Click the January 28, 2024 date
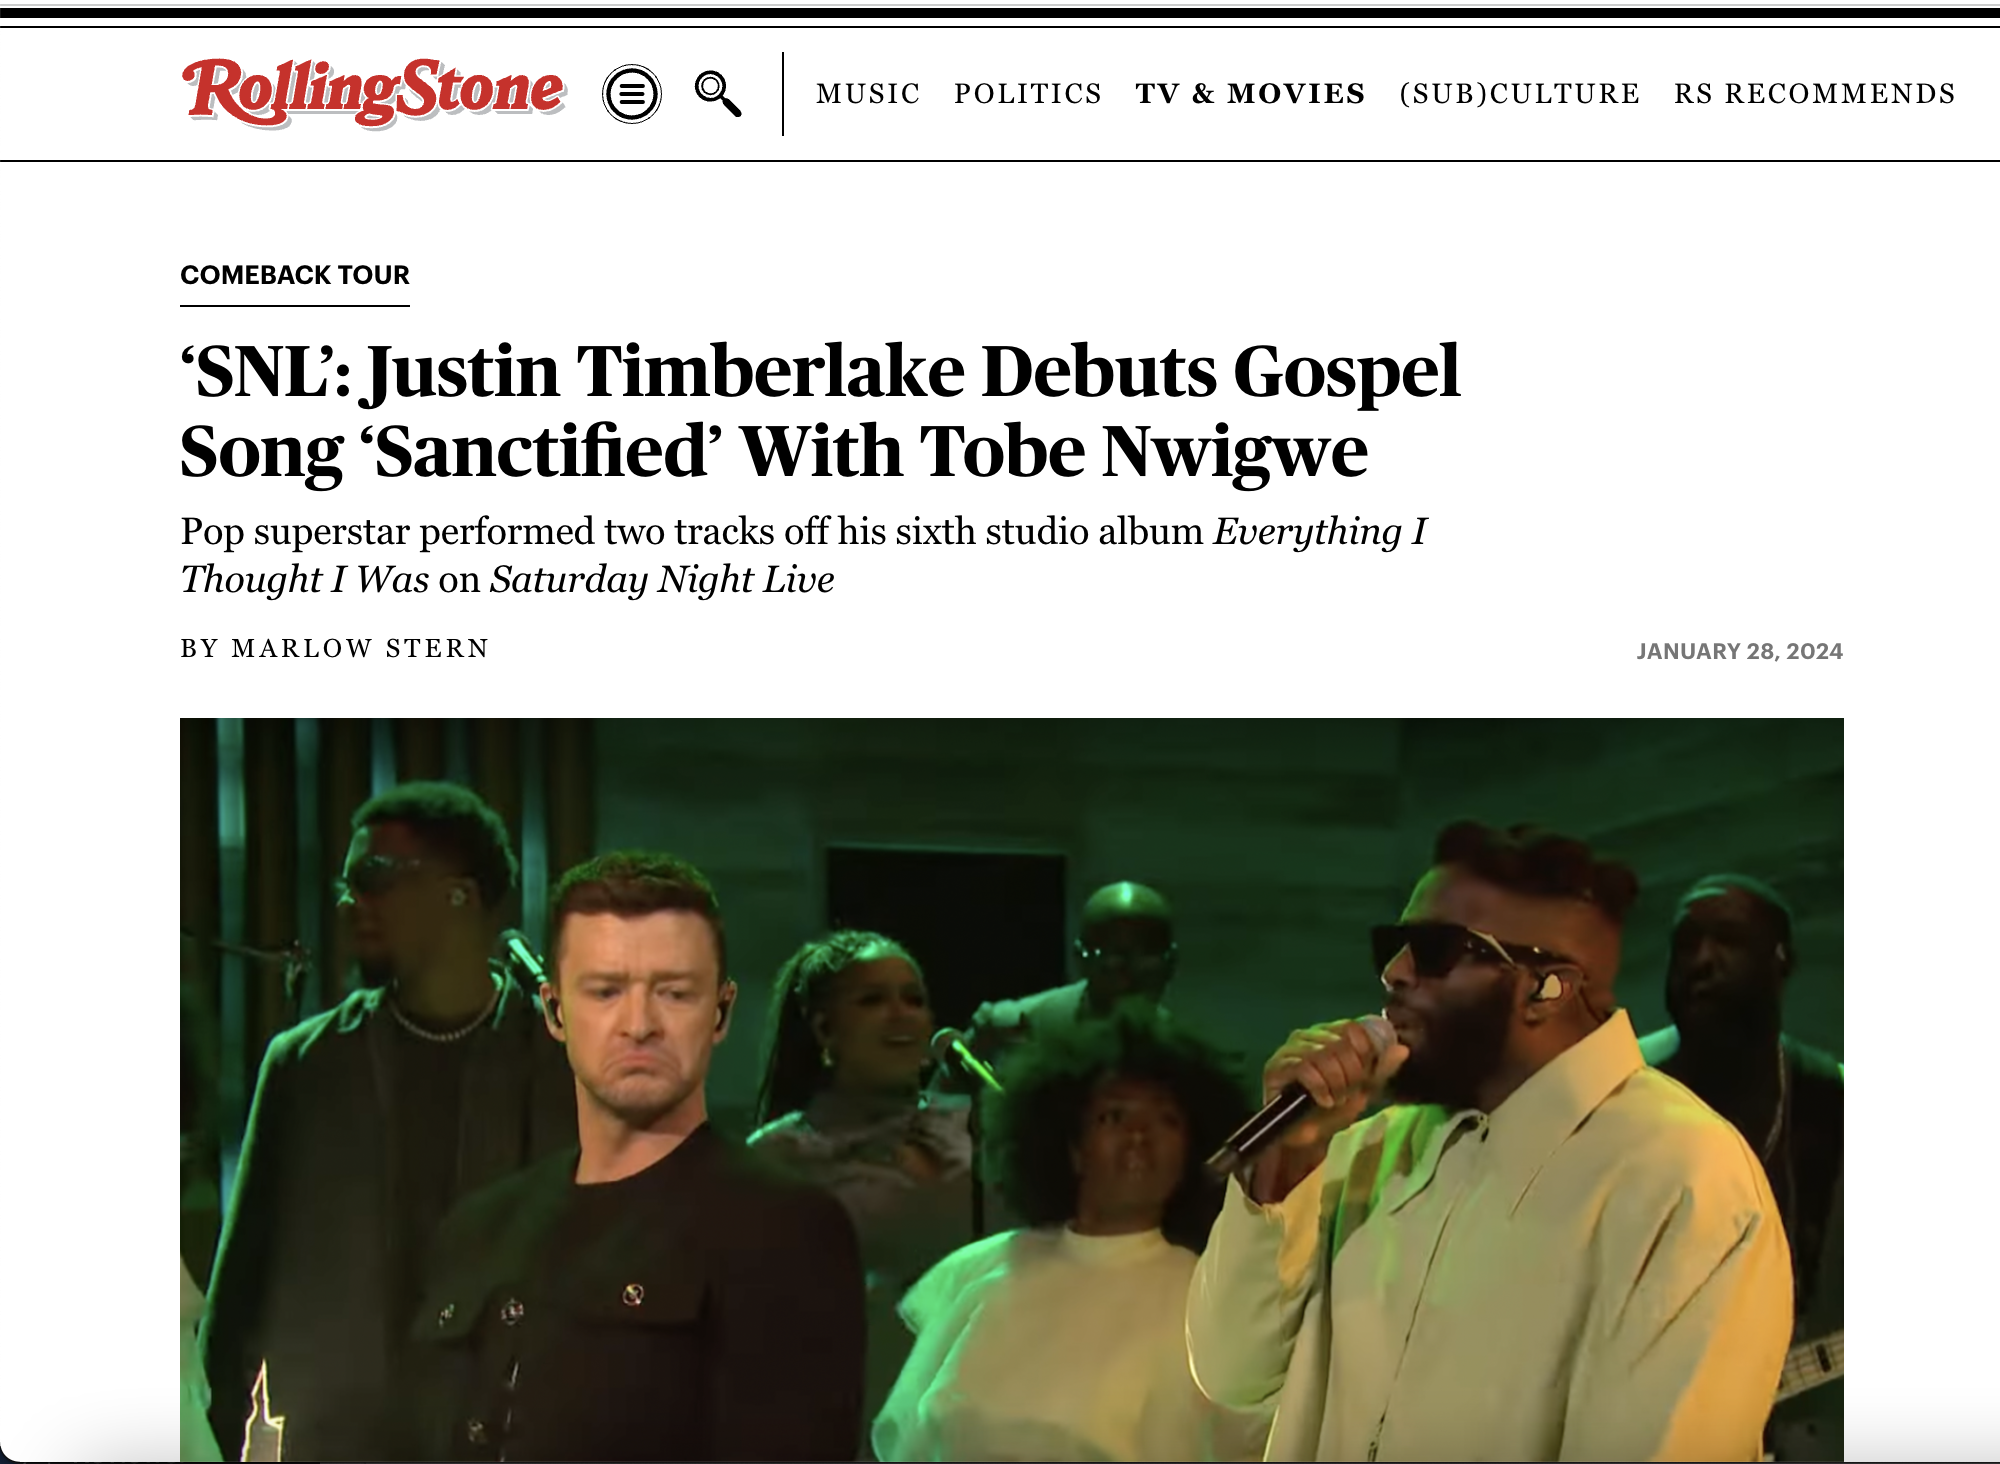Image resolution: width=2000 pixels, height=1464 pixels. [x=1739, y=651]
